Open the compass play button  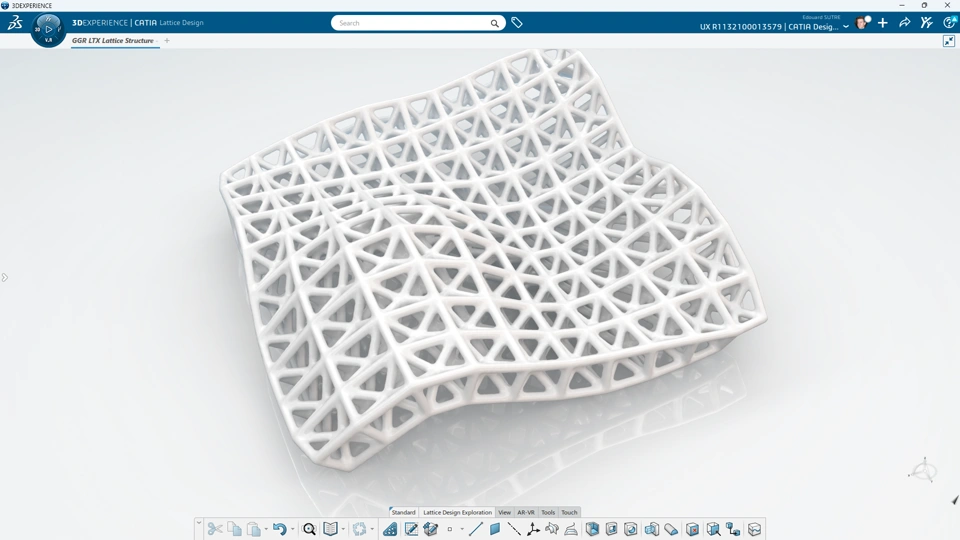click(48, 29)
